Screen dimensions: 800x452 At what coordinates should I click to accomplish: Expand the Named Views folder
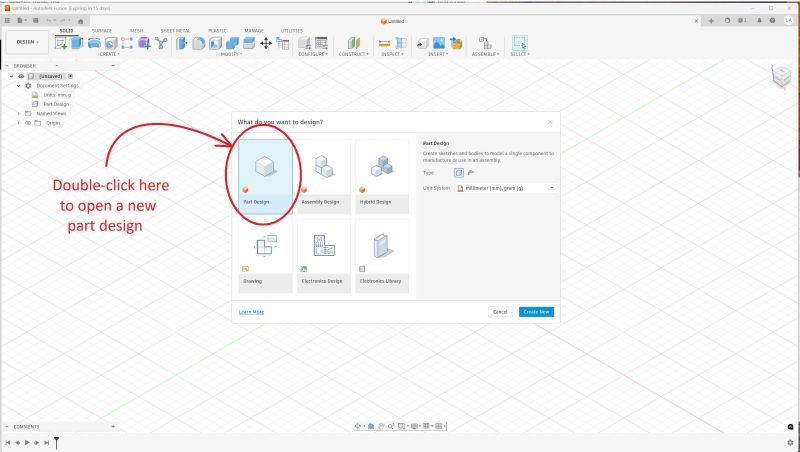(x=18, y=113)
